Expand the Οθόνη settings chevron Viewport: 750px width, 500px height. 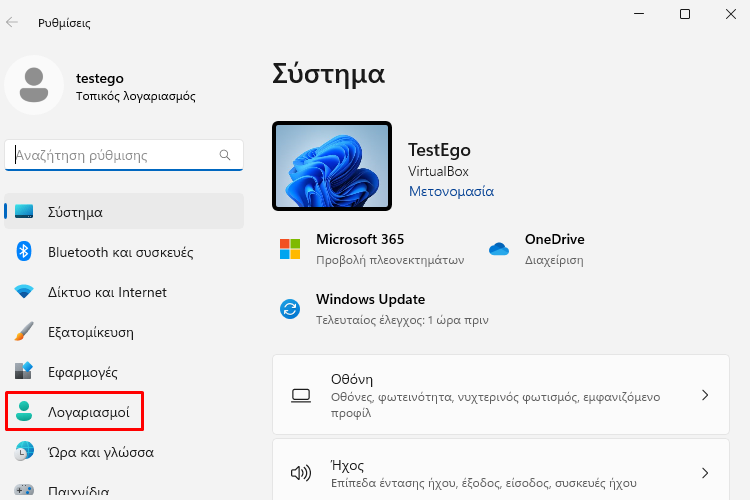pyautogui.click(x=705, y=395)
